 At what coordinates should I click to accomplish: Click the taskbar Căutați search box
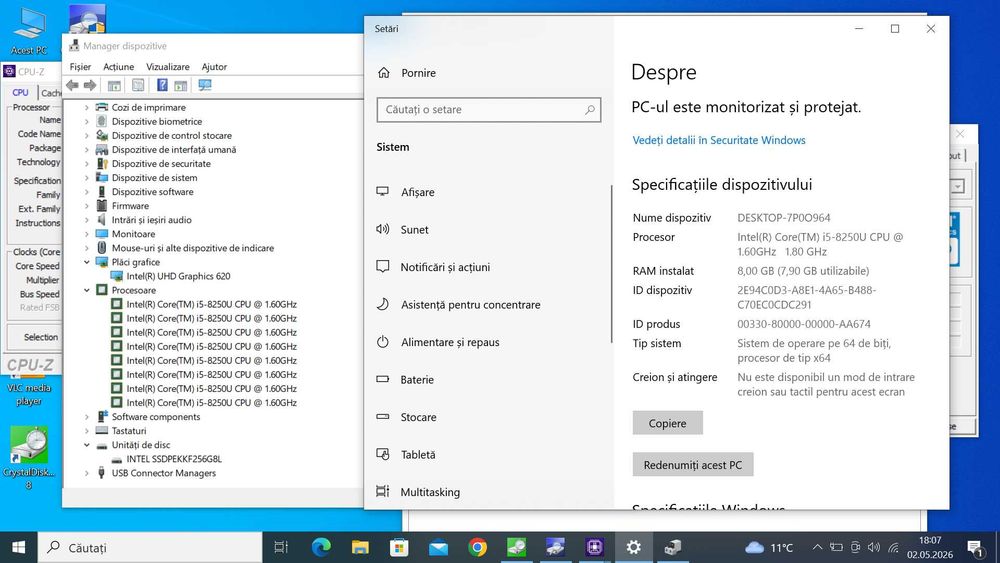(150, 547)
